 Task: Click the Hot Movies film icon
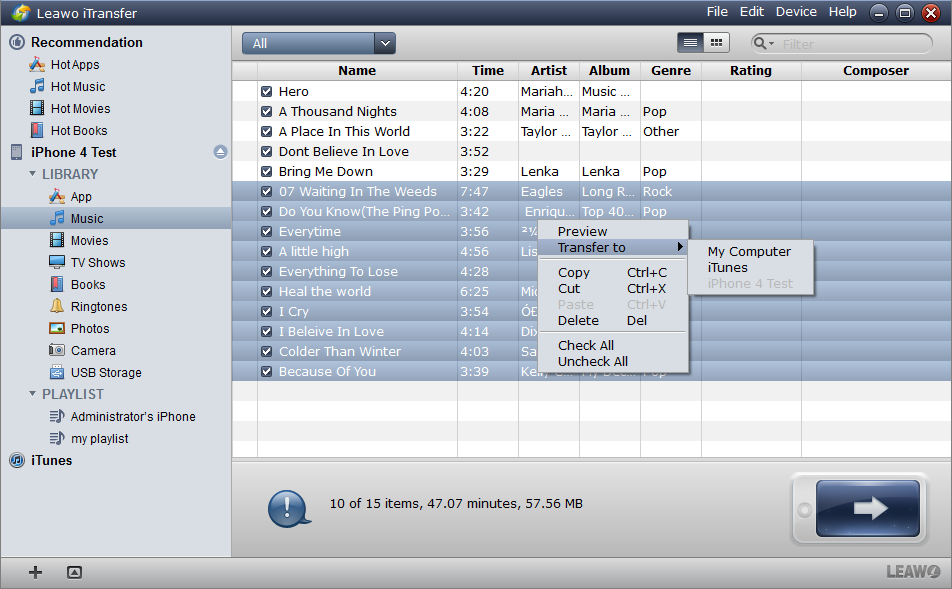[37, 108]
